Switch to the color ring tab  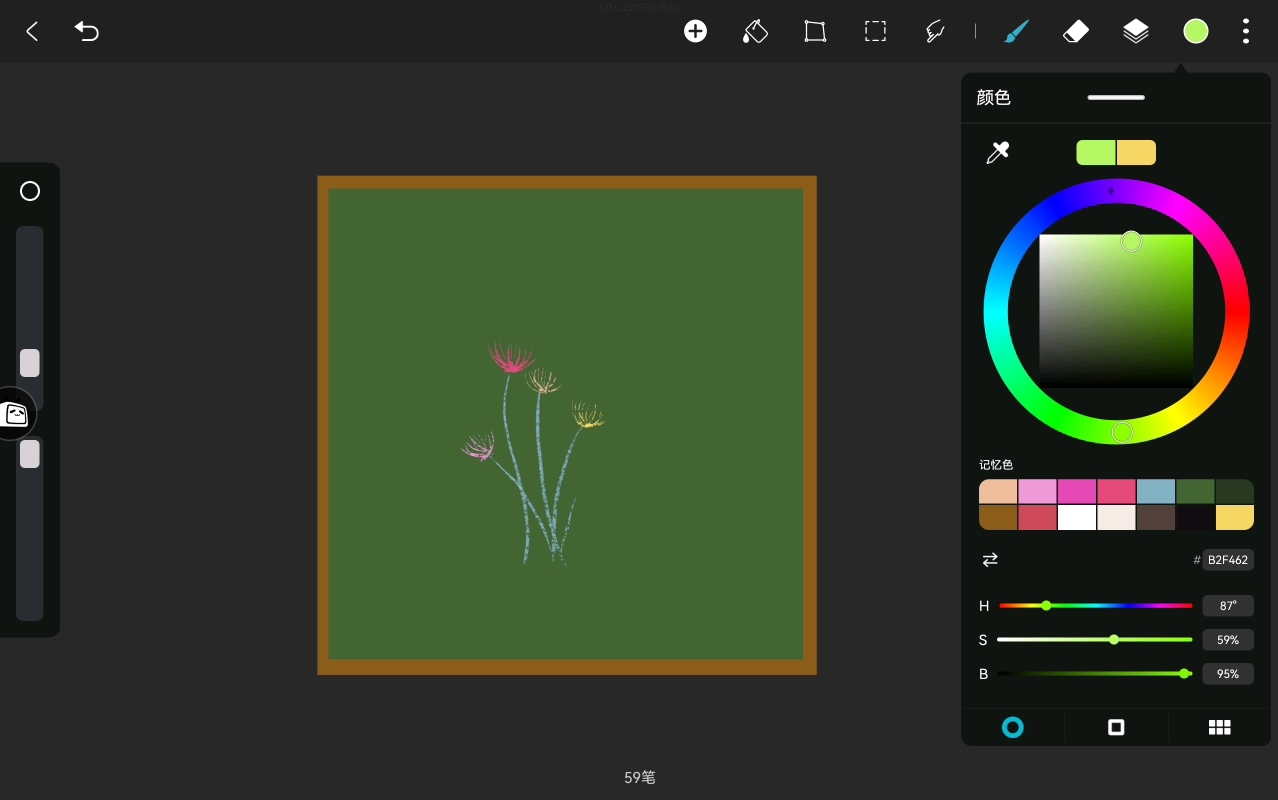[x=1013, y=727]
